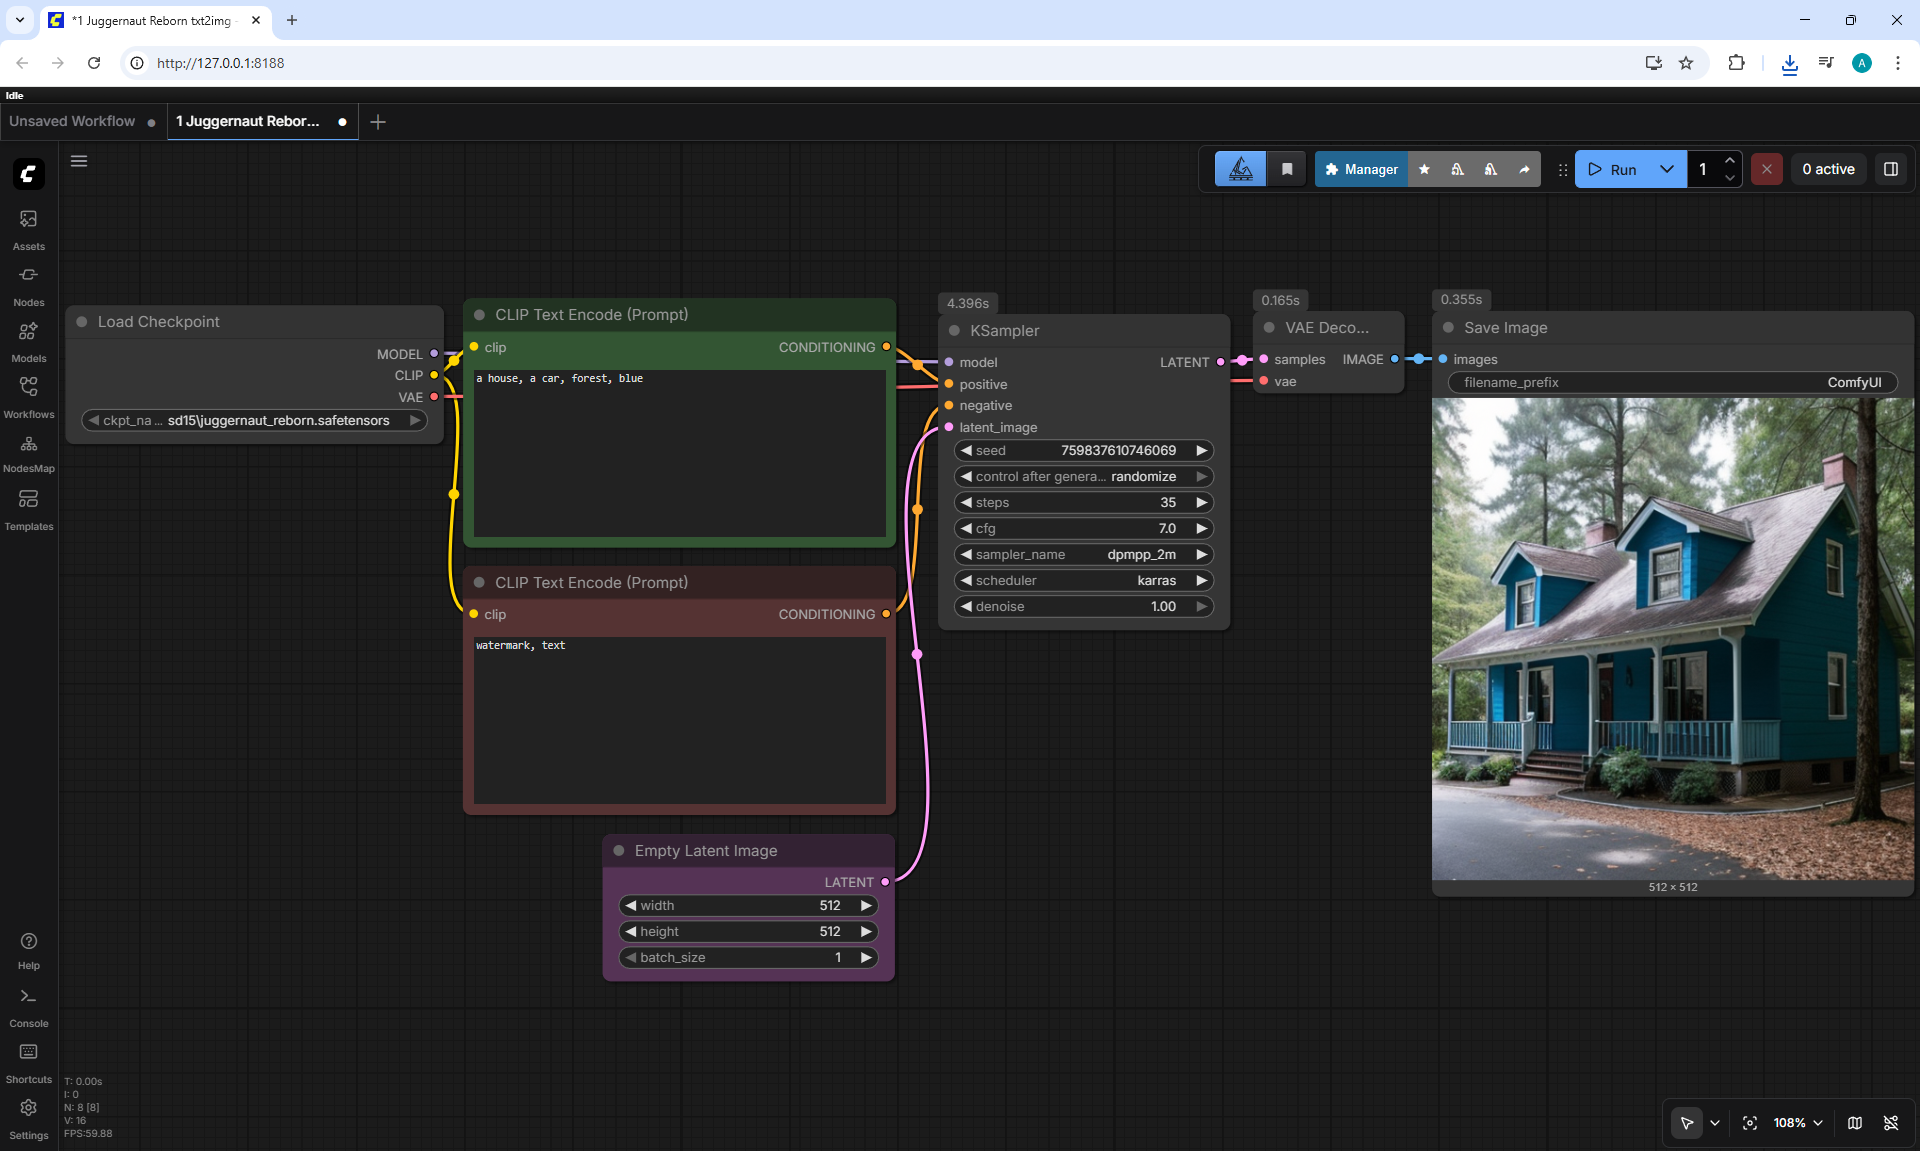Click the filename_prefix field in Save Image

1673,382
